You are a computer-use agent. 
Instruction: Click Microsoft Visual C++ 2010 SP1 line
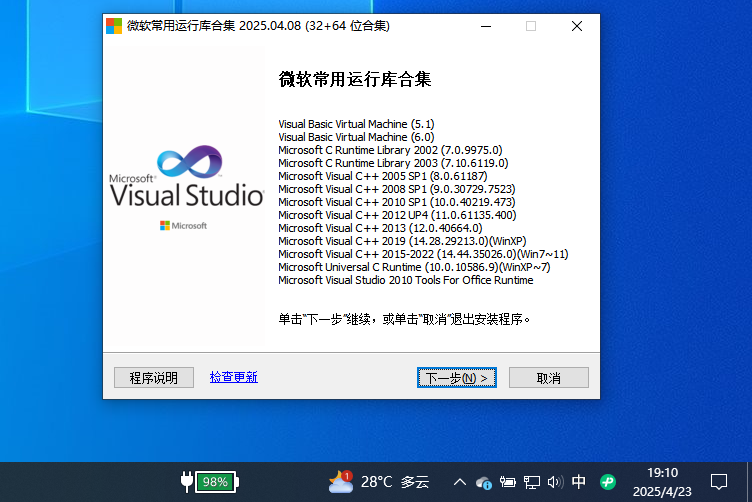pos(397,202)
